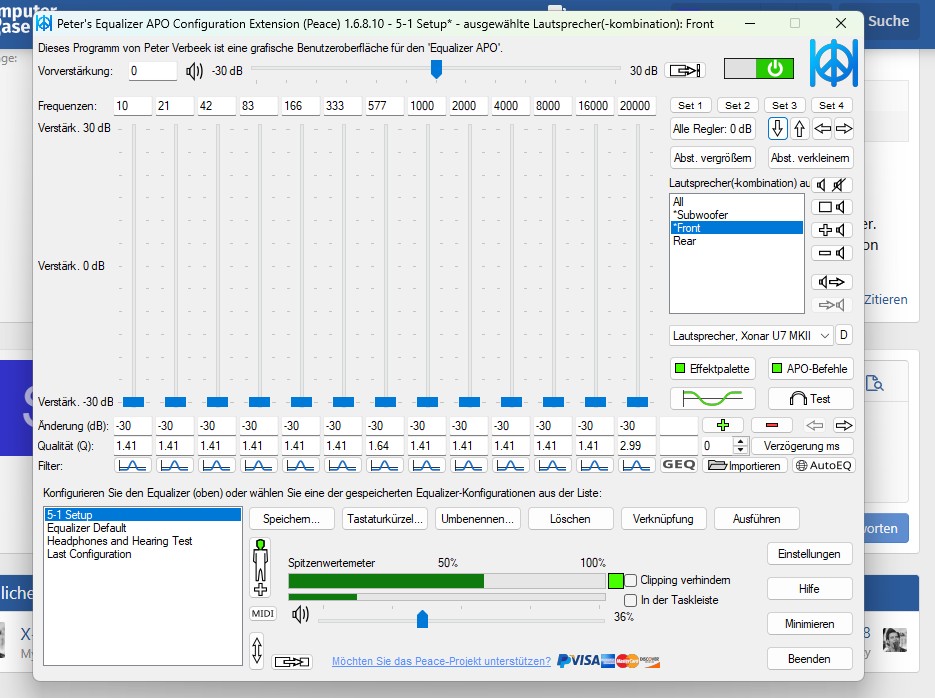This screenshot has width=935, height=698.
Task: Click the D button next to device dropdown
Action: pos(844,335)
